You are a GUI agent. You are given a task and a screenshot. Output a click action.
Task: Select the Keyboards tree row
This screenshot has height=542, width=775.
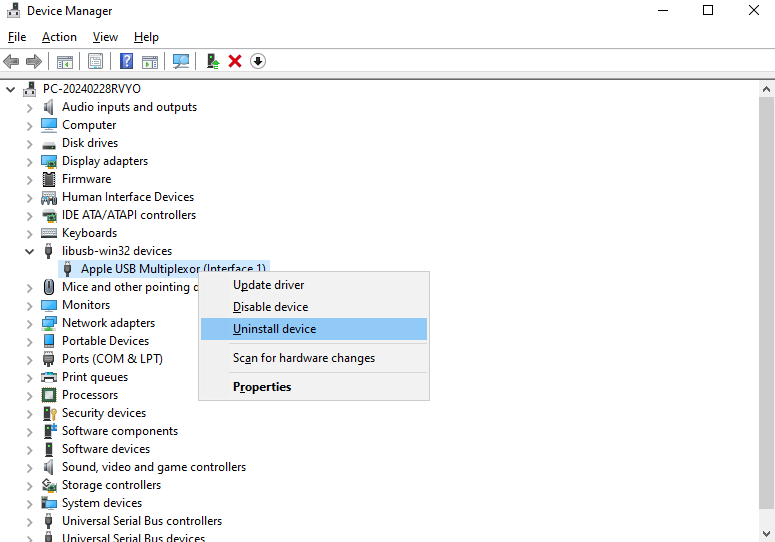(x=89, y=233)
